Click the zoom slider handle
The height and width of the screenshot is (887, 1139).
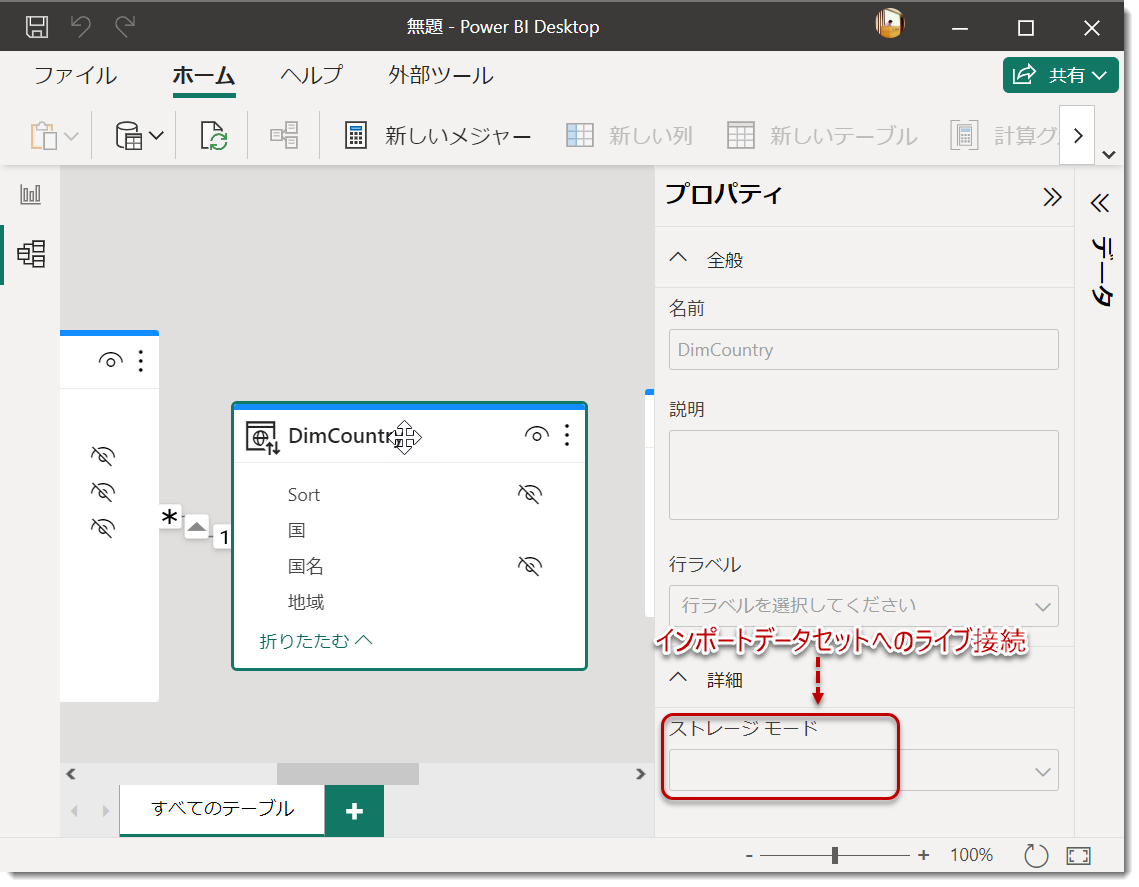[x=835, y=856]
